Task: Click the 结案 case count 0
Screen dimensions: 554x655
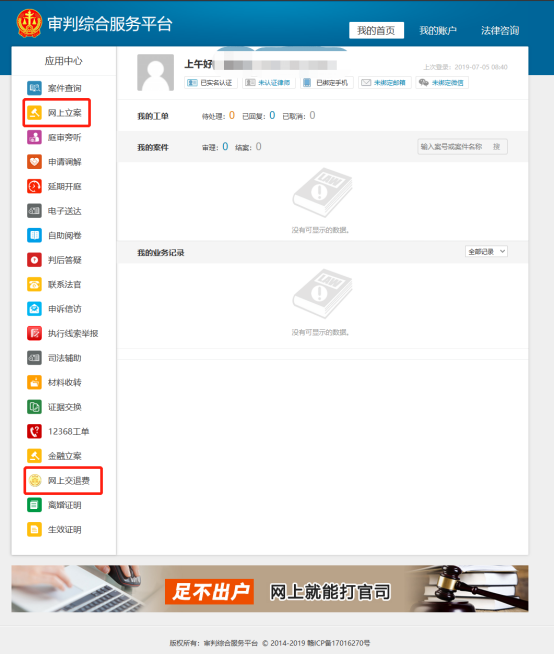Action: pyautogui.click(x=259, y=147)
